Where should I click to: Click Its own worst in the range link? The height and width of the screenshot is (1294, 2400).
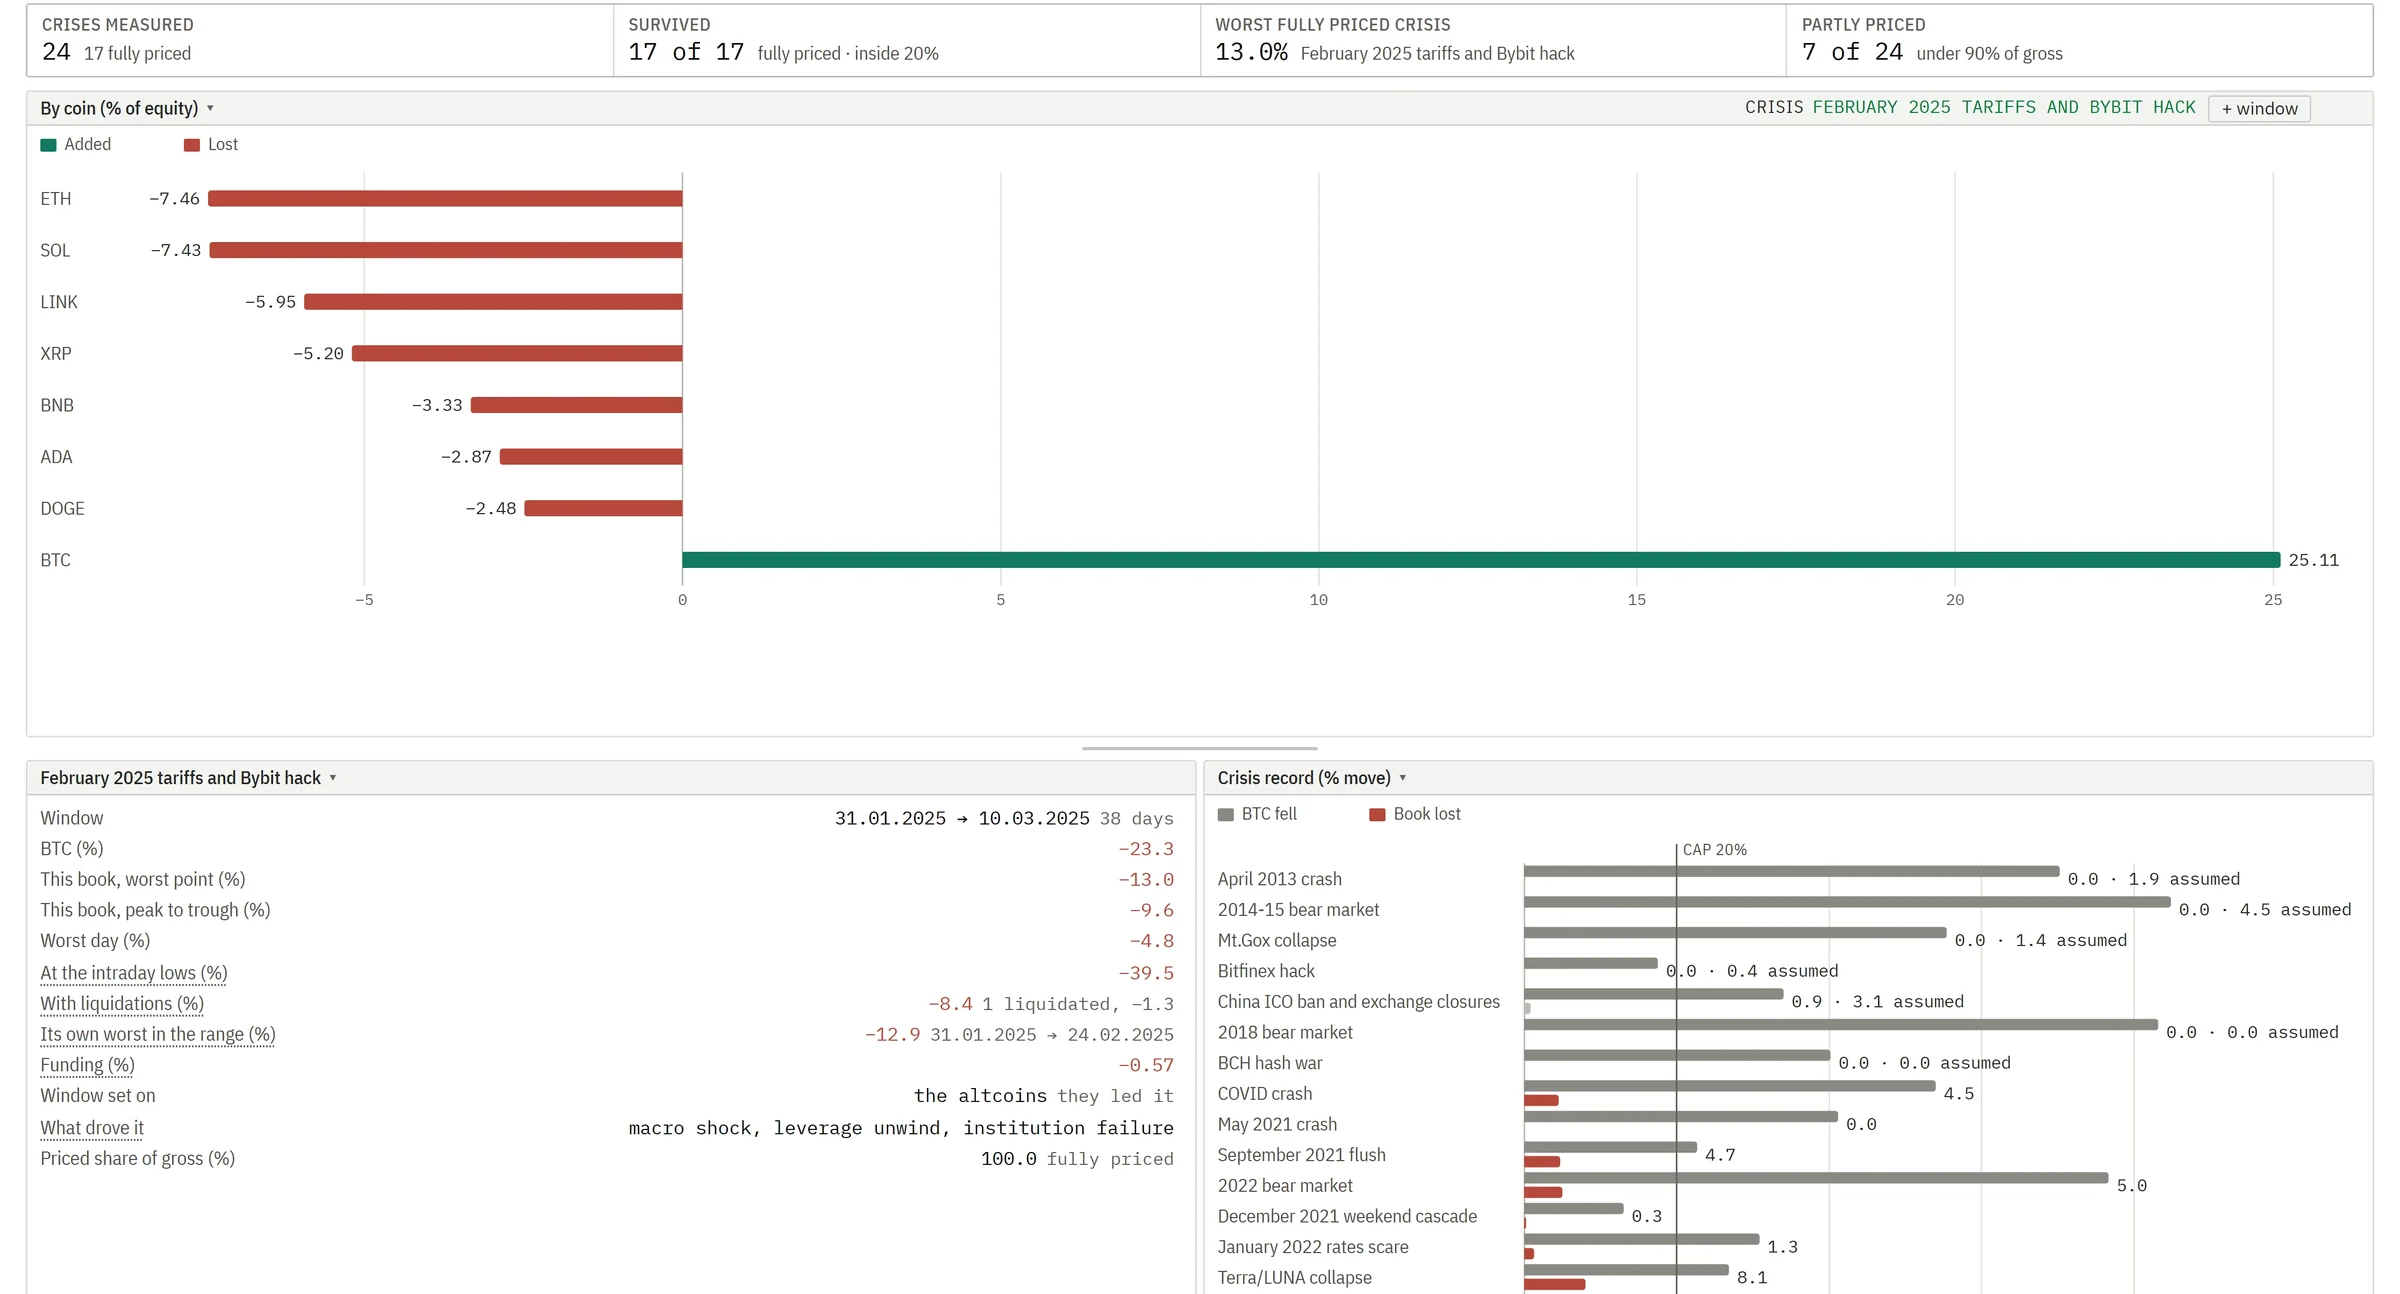[x=157, y=1035]
